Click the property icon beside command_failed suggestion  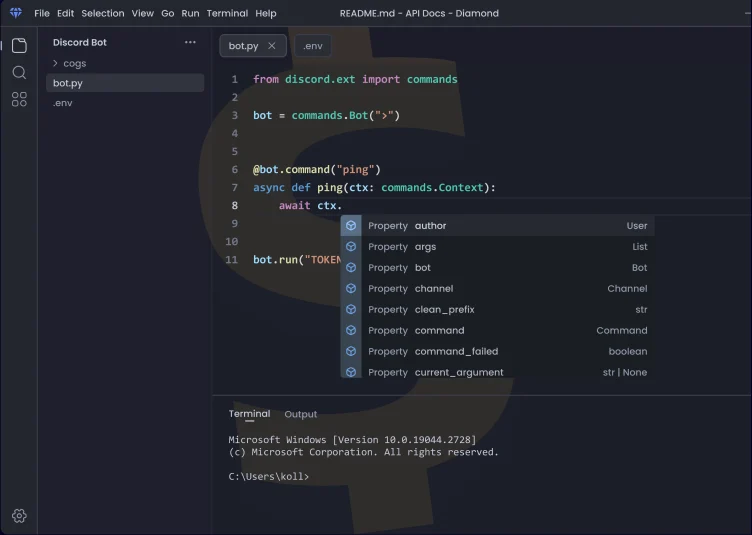[351, 351]
